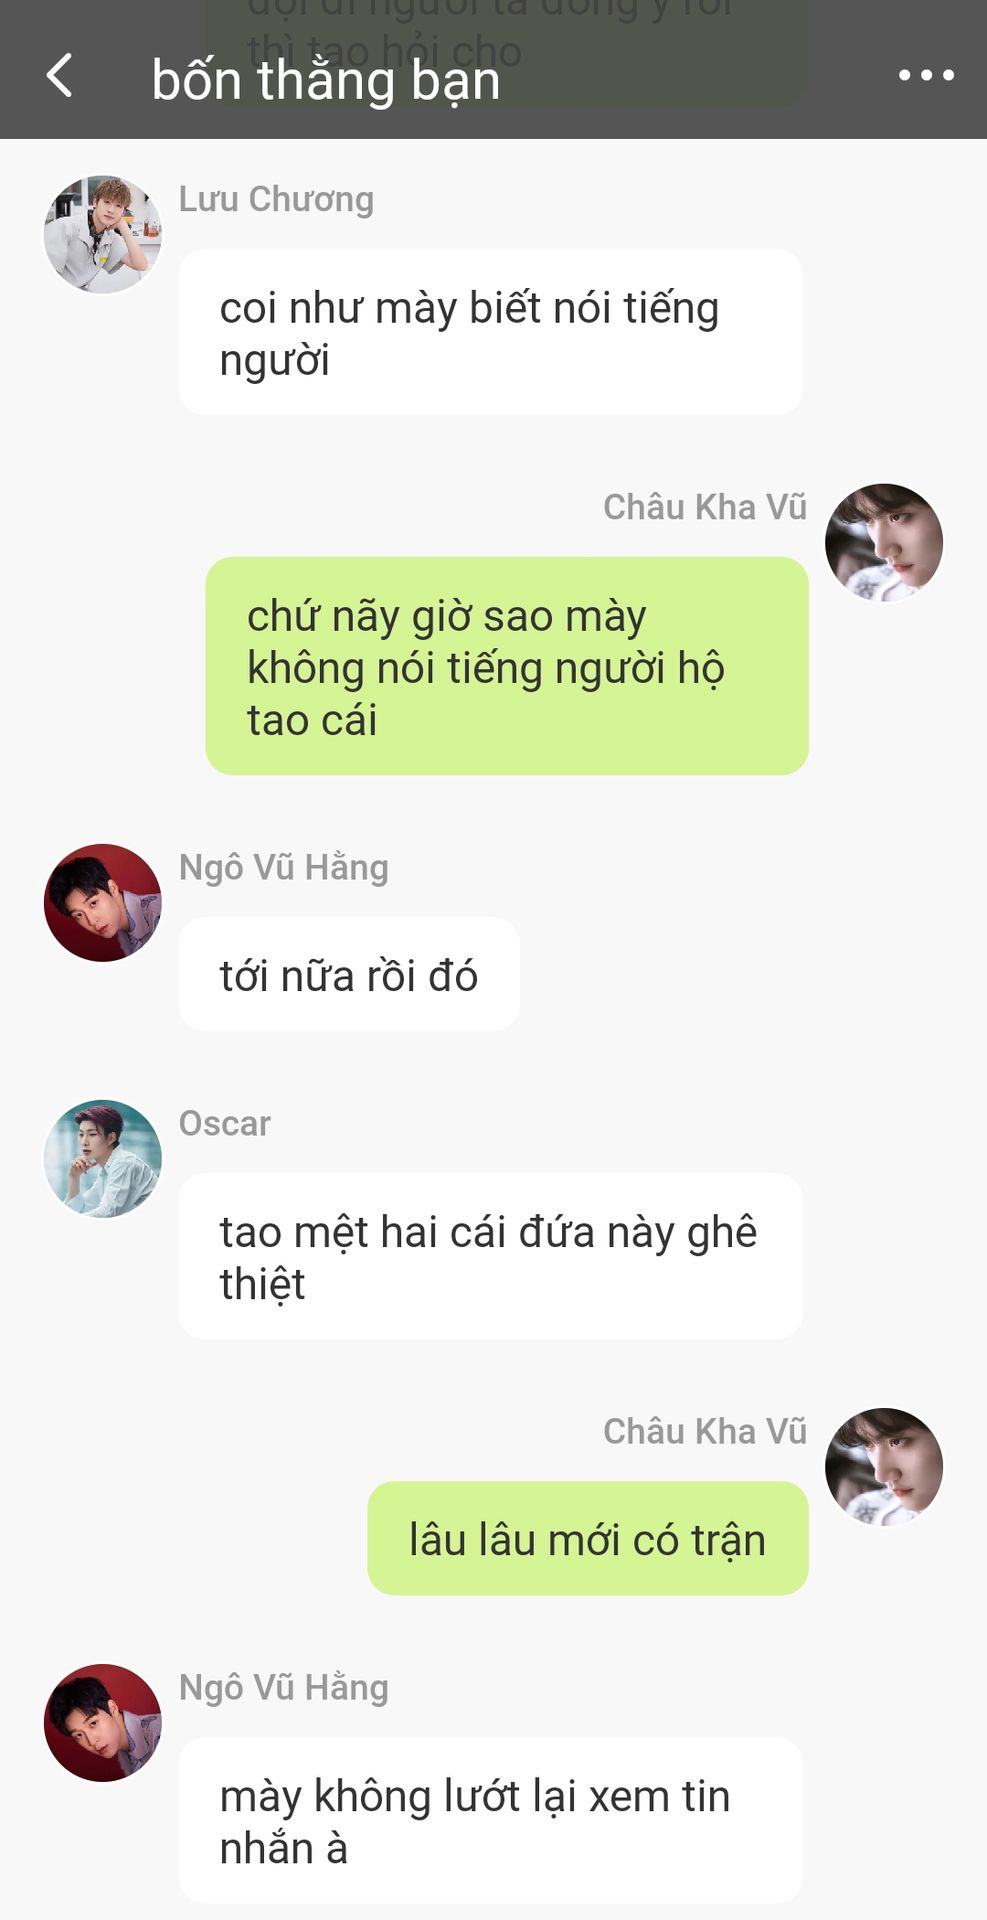The image size is (987, 1920).
Task: Tap sender name 'Lưu Chương'
Action: tap(276, 199)
